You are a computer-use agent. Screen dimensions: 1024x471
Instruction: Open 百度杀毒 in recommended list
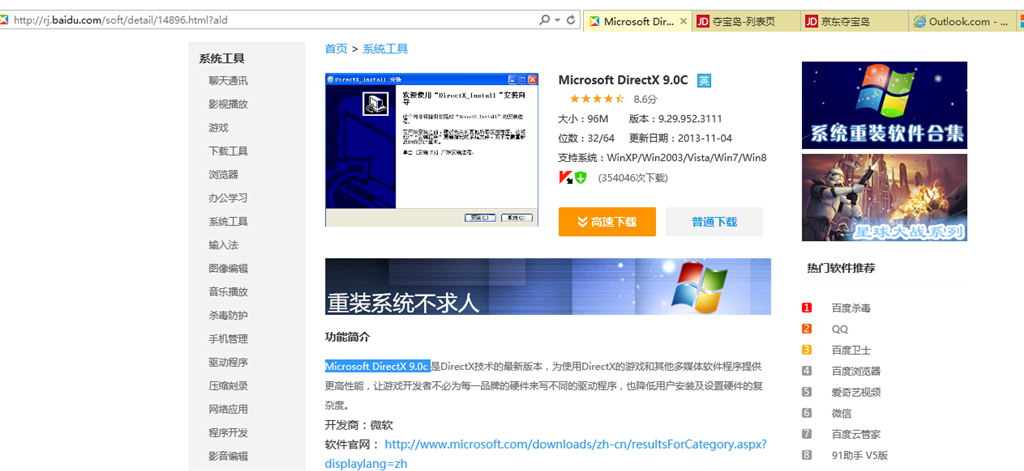click(x=851, y=308)
